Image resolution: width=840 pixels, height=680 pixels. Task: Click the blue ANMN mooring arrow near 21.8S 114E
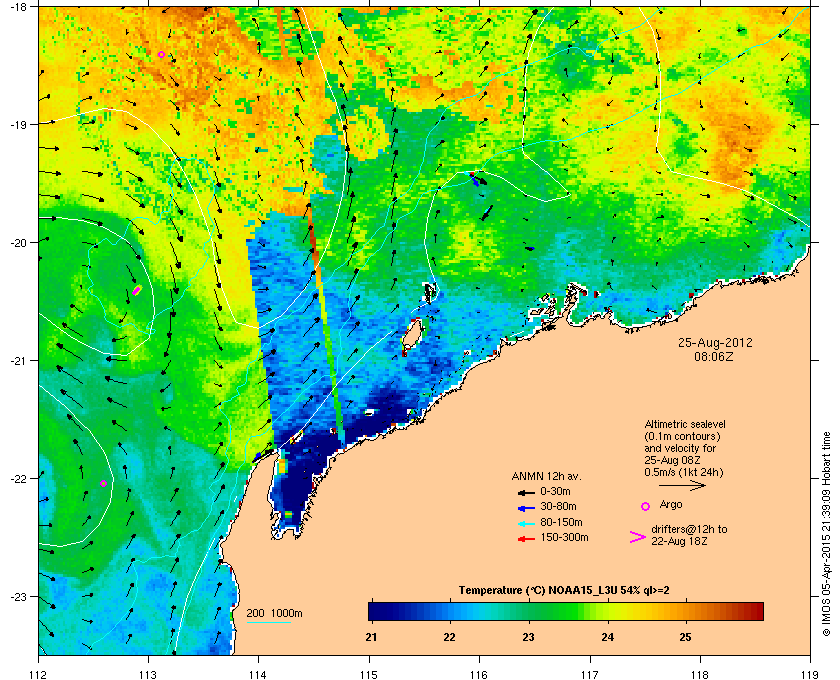coord(258,457)
